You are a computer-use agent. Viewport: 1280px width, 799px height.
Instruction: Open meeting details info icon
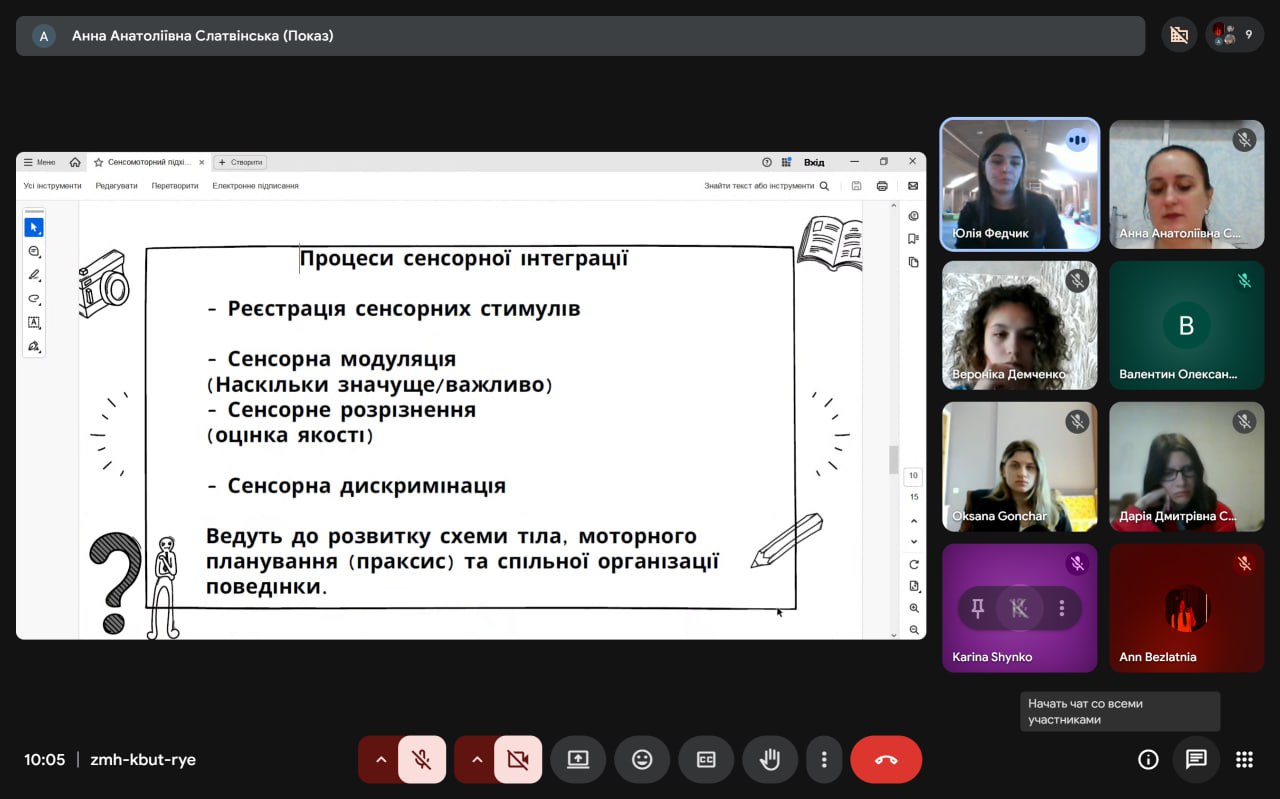(x=1148, y=759)
